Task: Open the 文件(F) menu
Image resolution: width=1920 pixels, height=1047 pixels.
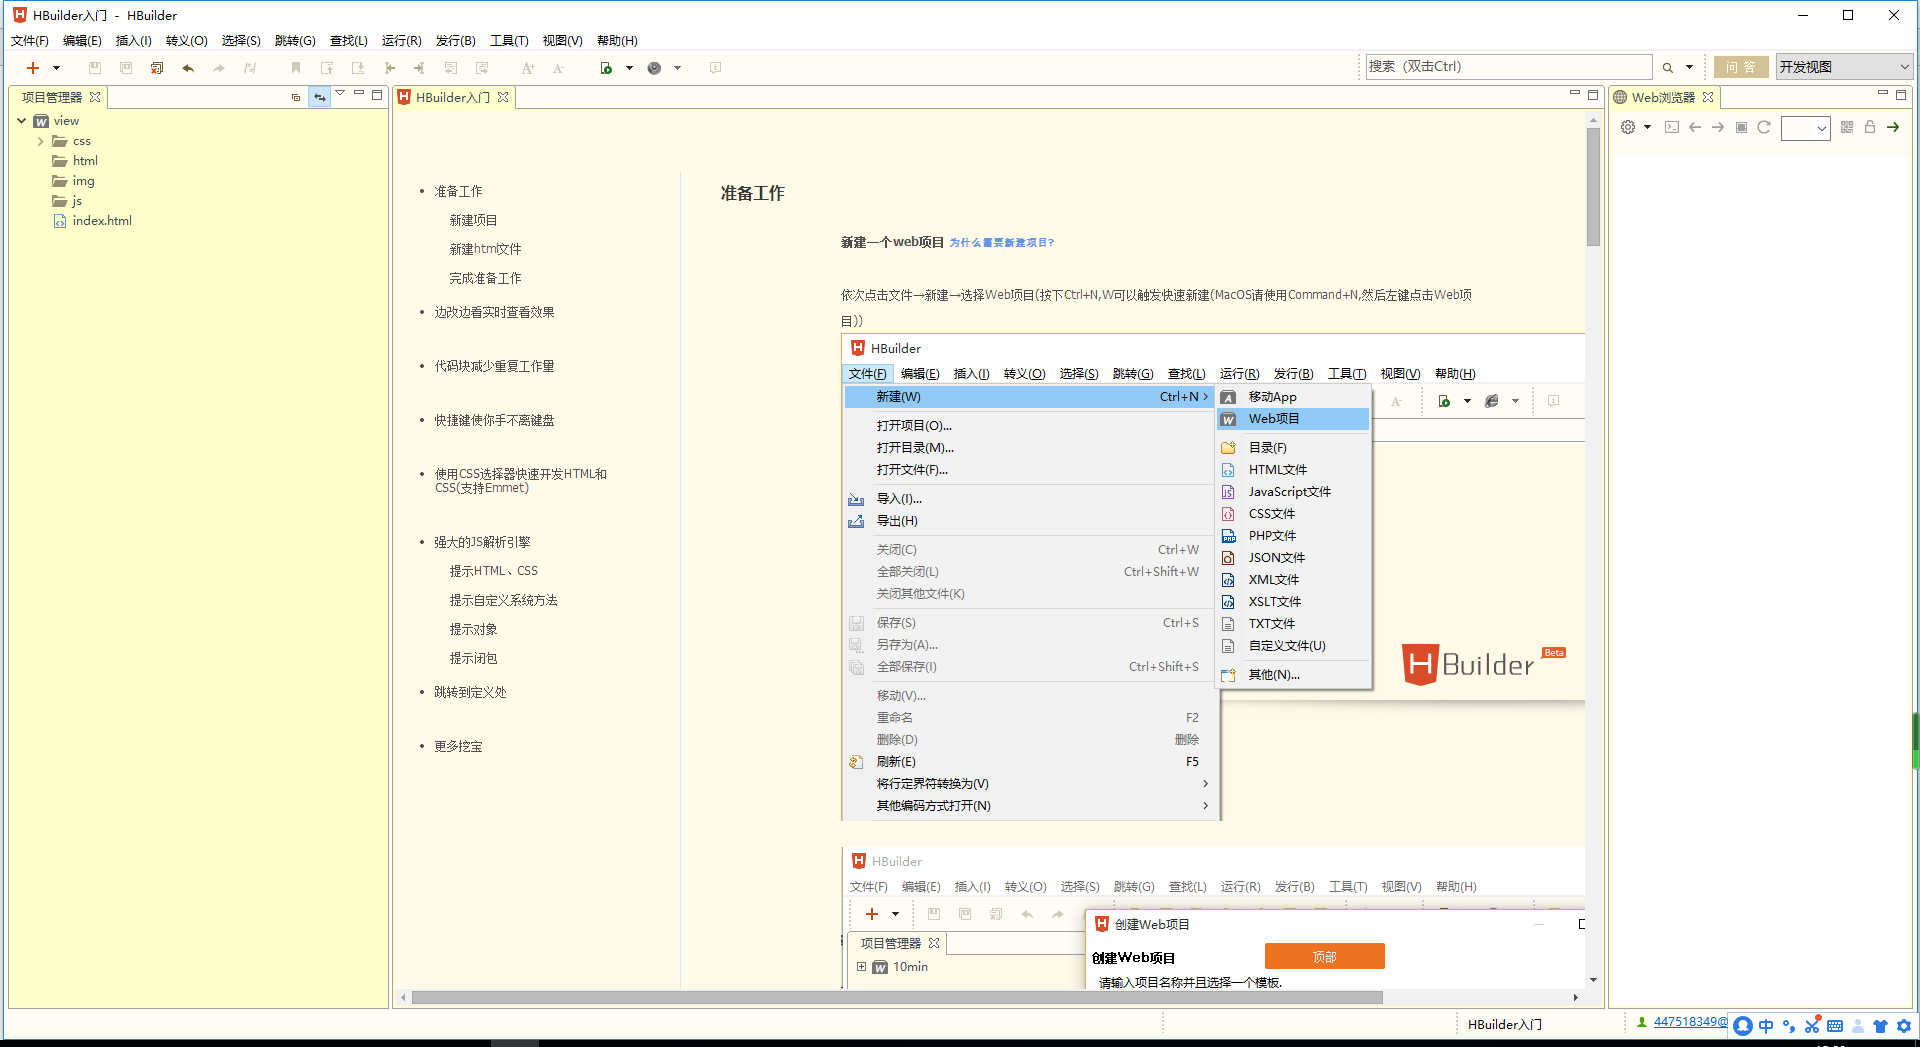Action: click(x=30, y=41)
